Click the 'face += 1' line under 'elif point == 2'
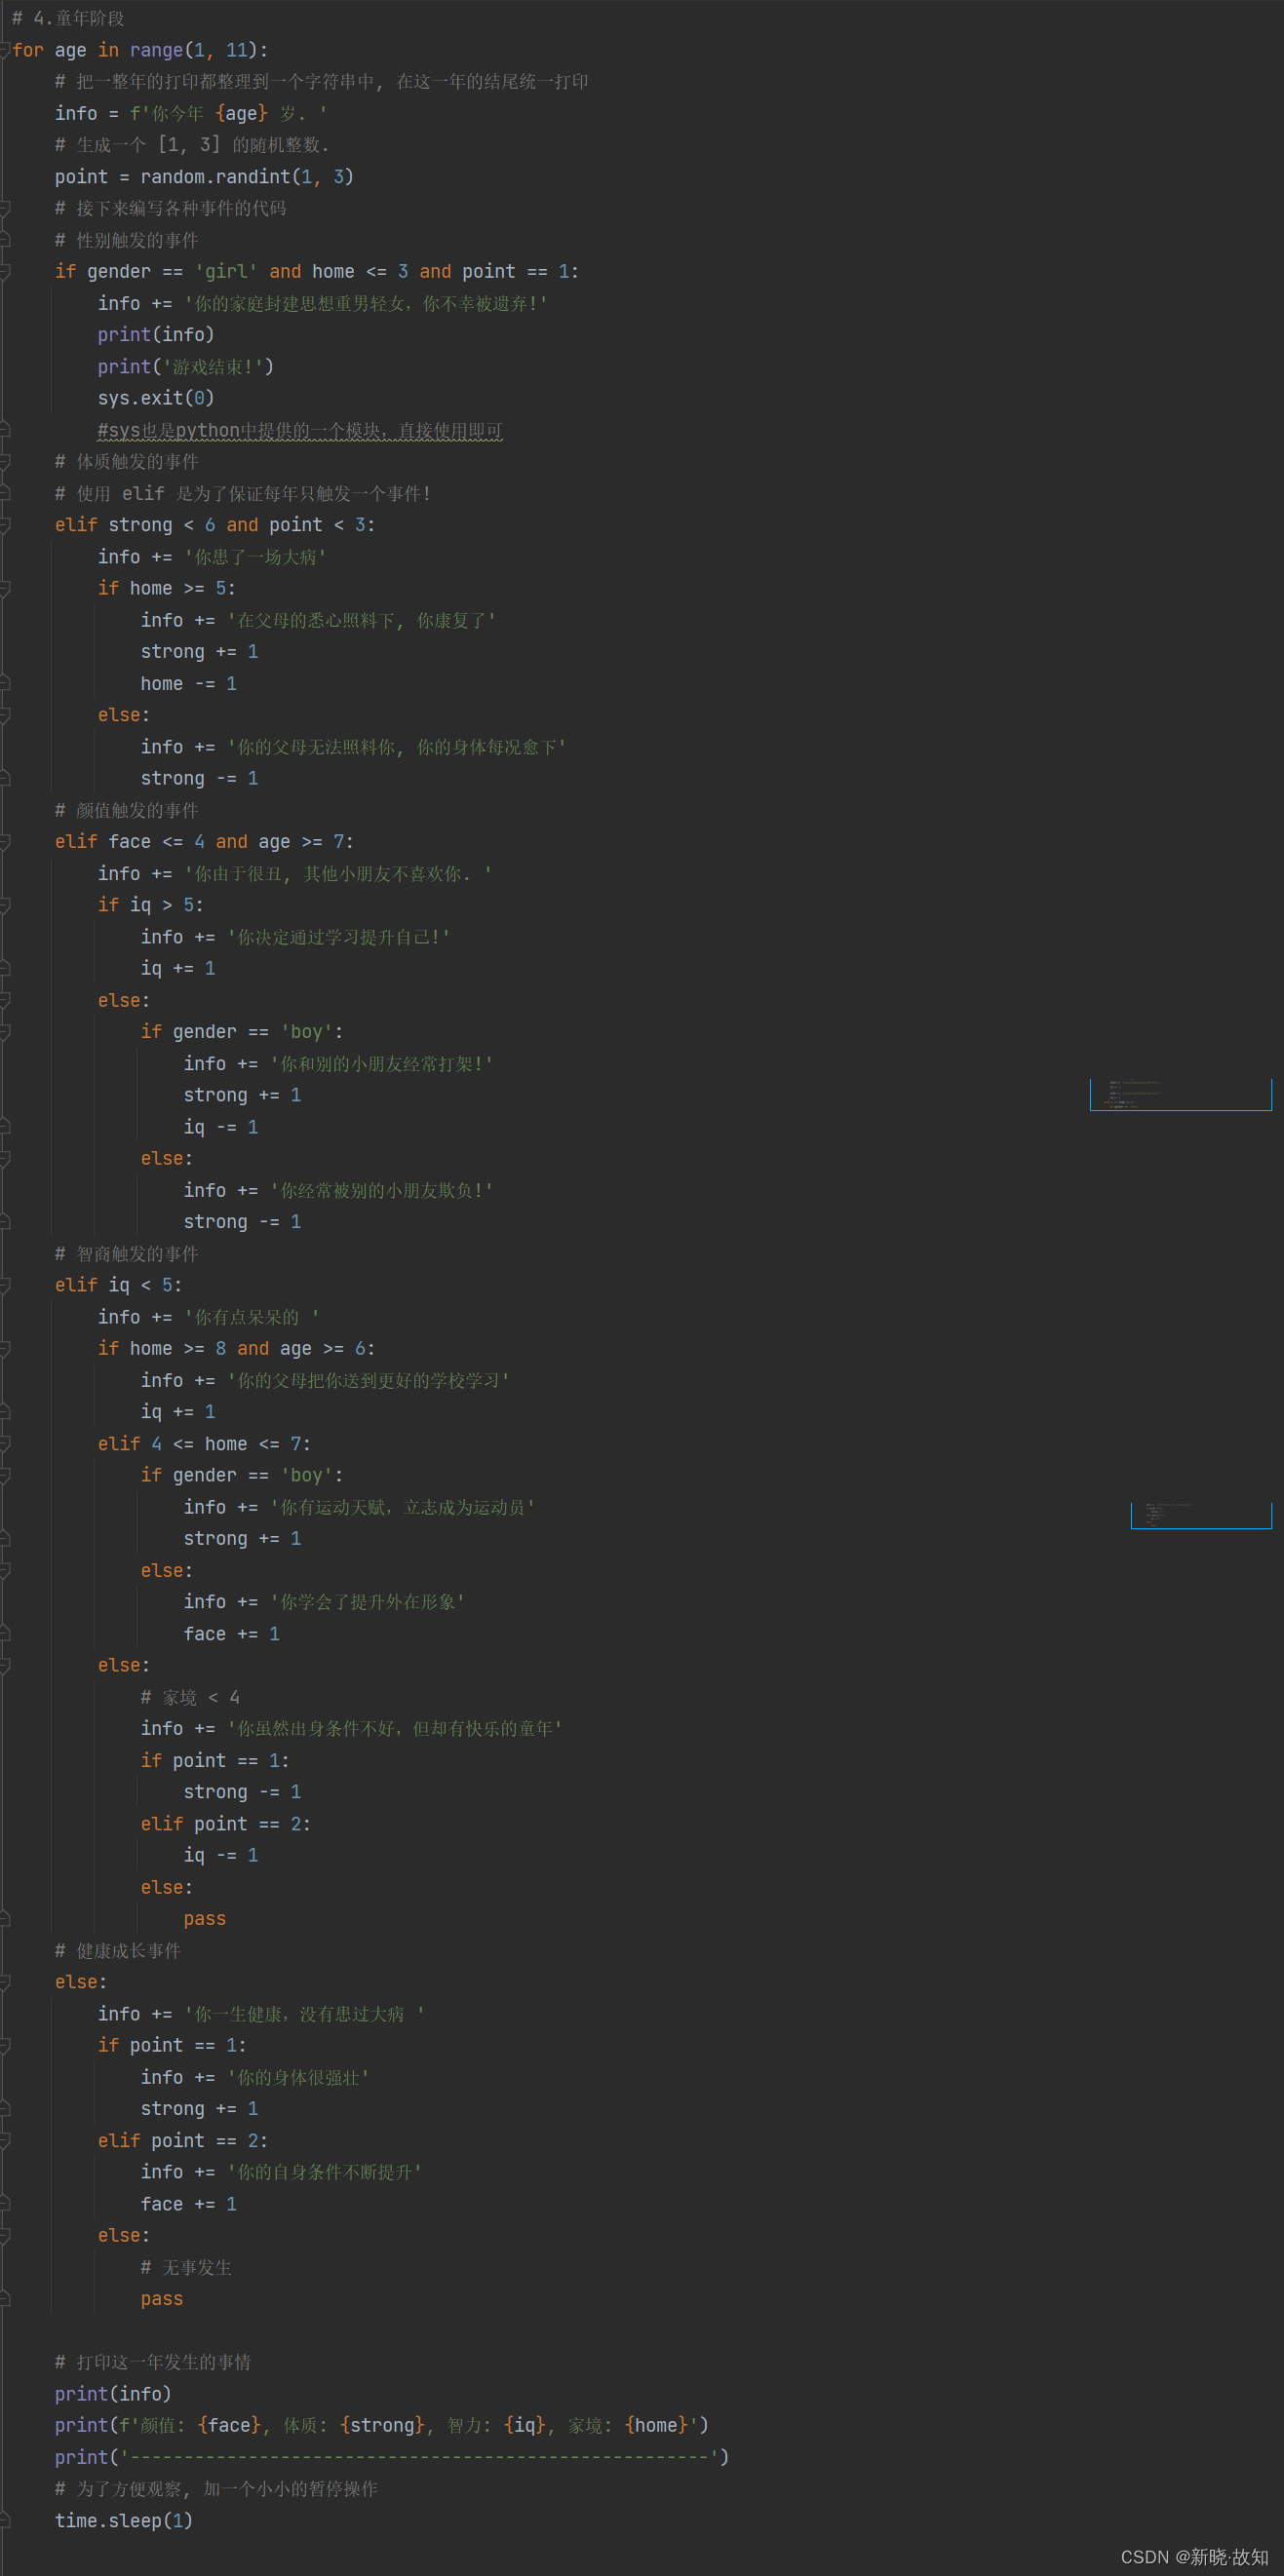This screenshot has height=2576, width=1284. pos(189,2203)
